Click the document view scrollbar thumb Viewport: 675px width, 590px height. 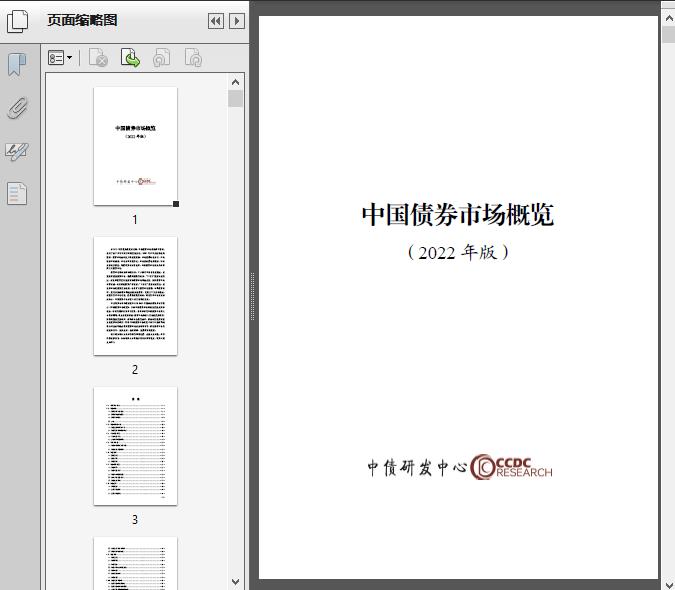(669, 34)
